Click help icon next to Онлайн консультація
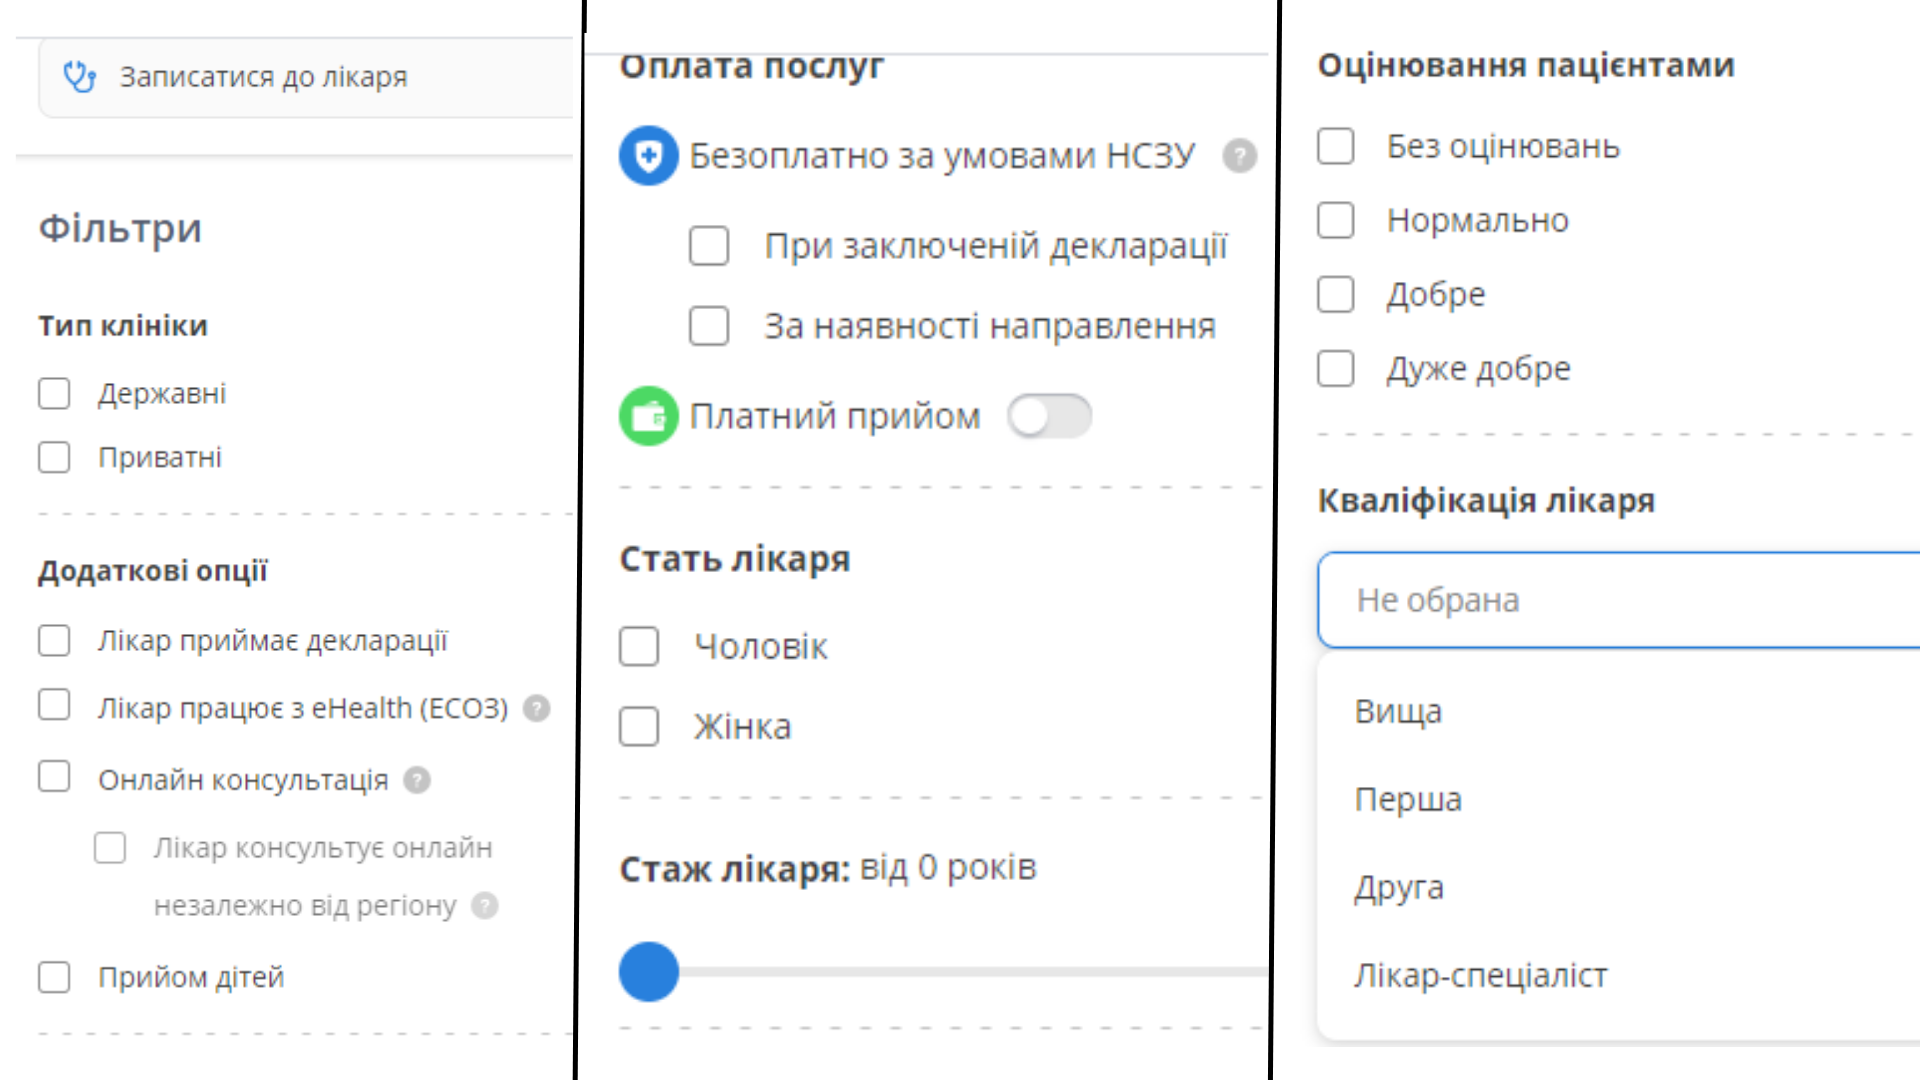This screenshot has width=1920, height=1080. [416, 781]
